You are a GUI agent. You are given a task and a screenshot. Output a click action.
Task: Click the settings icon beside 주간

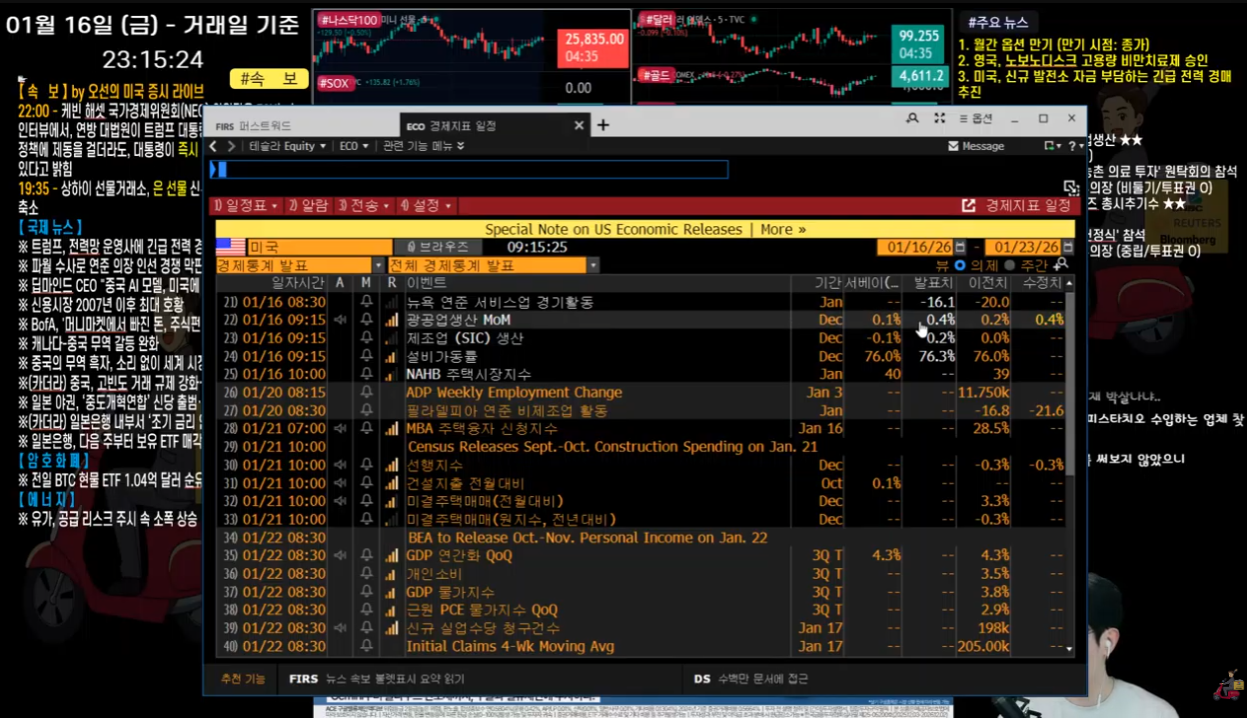(1060, 265)
